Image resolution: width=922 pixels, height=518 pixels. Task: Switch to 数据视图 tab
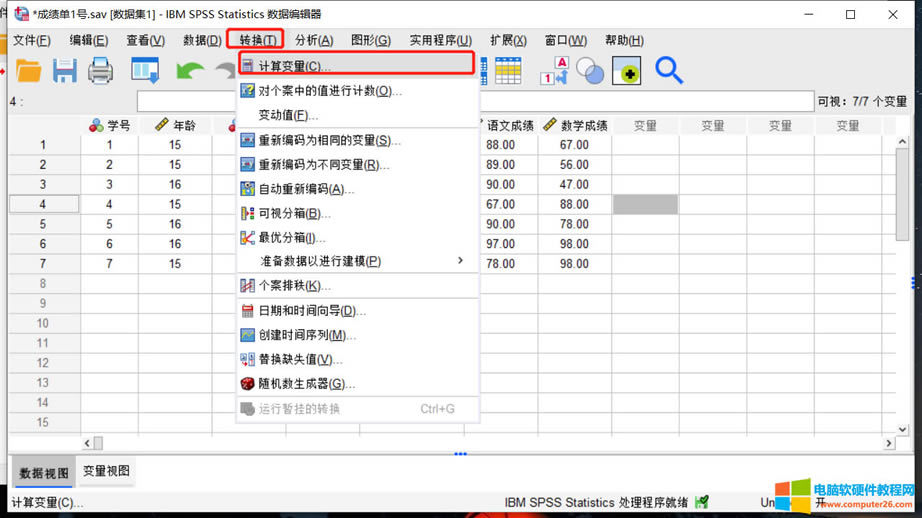point(44,472)
